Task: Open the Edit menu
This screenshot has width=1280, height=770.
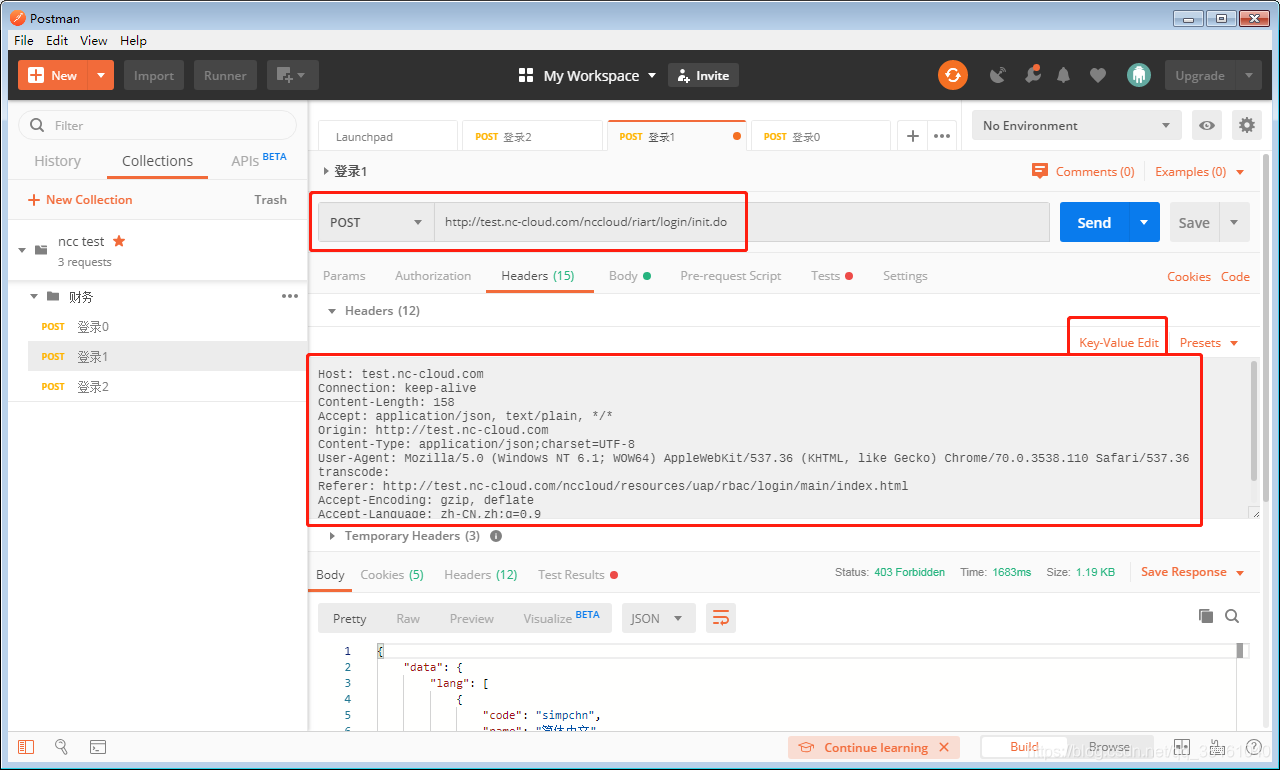Action: (57, 40)
